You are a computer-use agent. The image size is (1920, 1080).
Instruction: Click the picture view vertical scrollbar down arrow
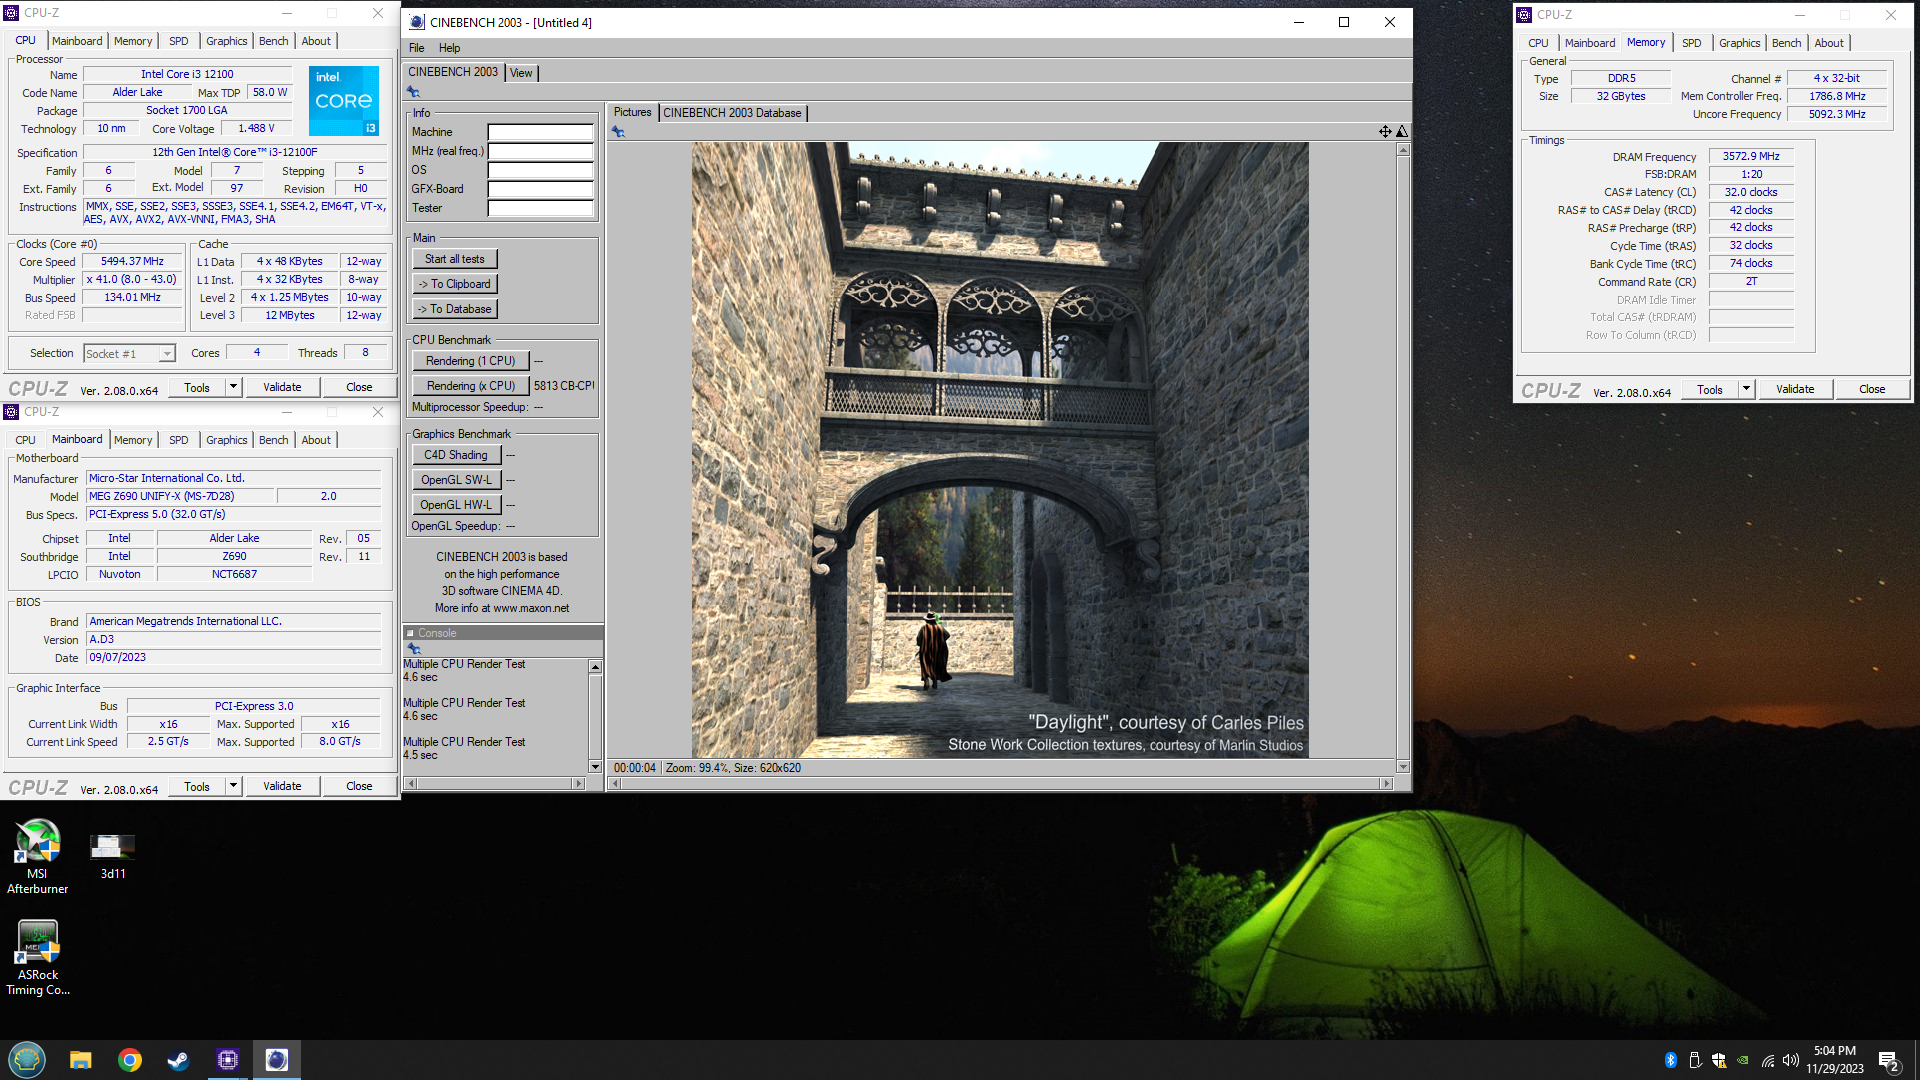1403,767
